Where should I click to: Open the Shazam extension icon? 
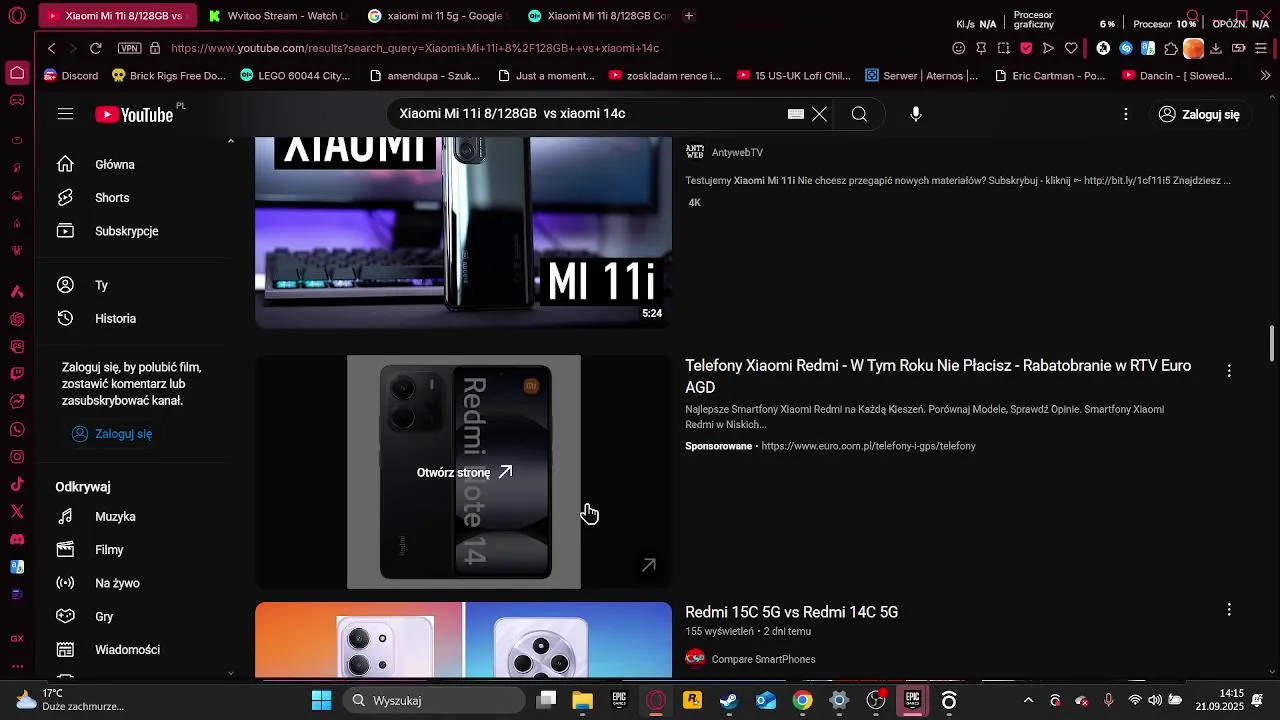click(1126, 48)
